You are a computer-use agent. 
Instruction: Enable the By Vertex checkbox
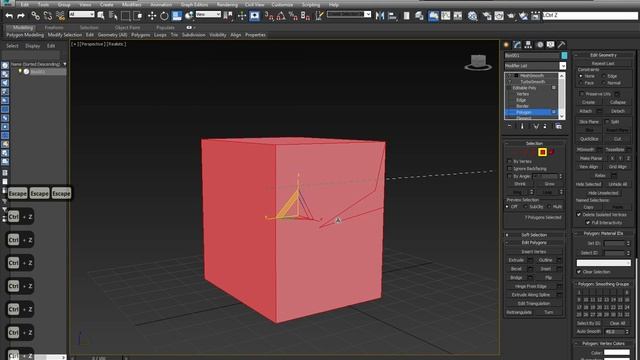click(509, 162)
